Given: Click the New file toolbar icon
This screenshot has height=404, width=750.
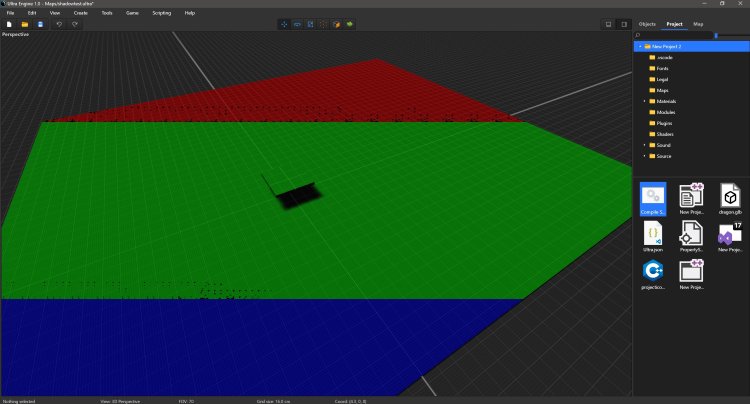Looking at the screenshot, I should pyautogui.click(x=8, y=24).
